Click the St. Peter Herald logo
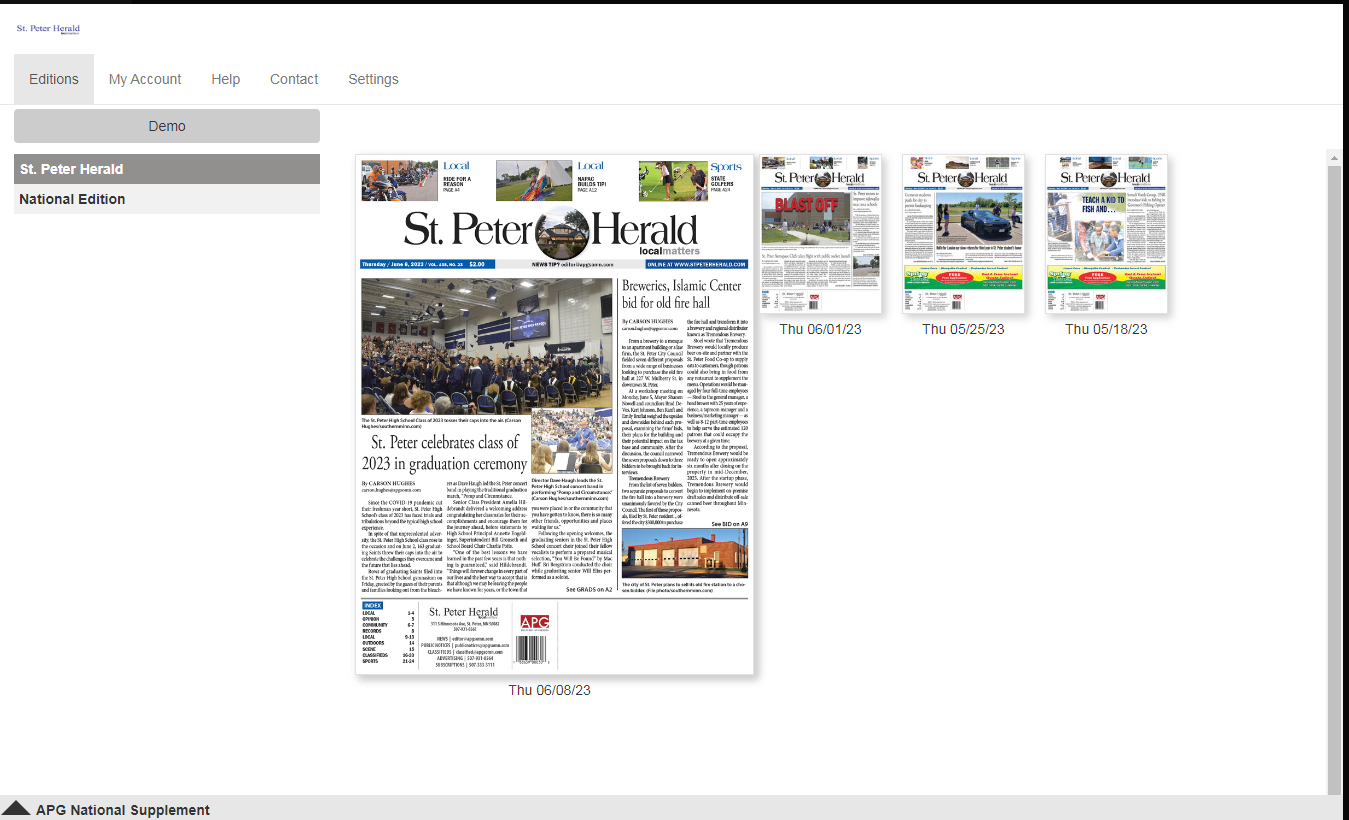The image size is (1349, 820). [x=48, y=29]
